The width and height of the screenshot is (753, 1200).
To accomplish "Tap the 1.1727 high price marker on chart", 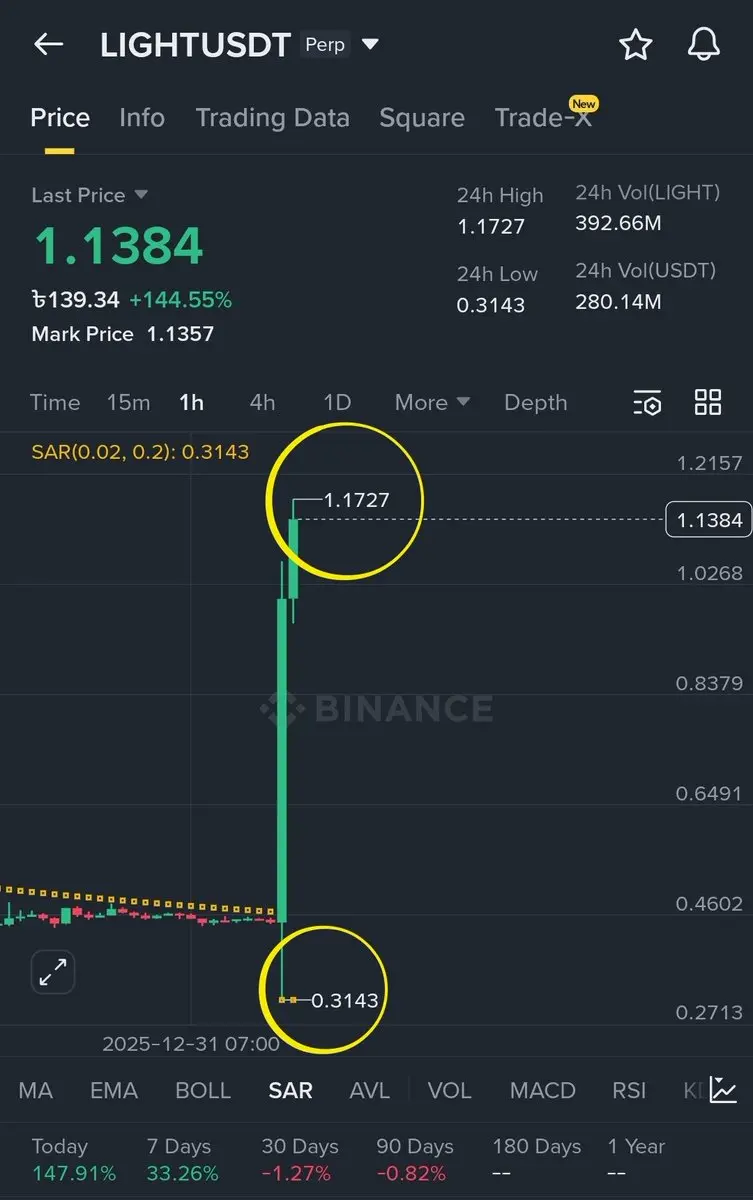I will point(357,500).
